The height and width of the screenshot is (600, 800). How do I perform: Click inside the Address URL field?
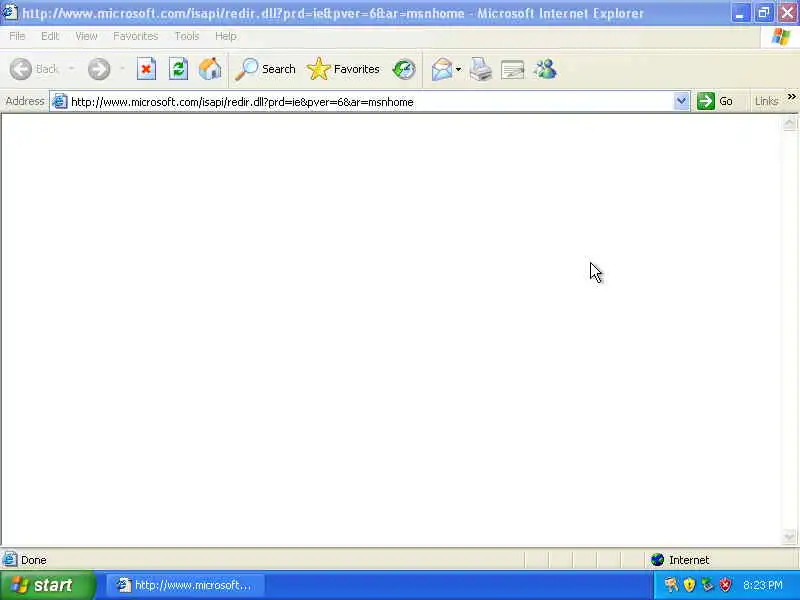pos(370,102)
